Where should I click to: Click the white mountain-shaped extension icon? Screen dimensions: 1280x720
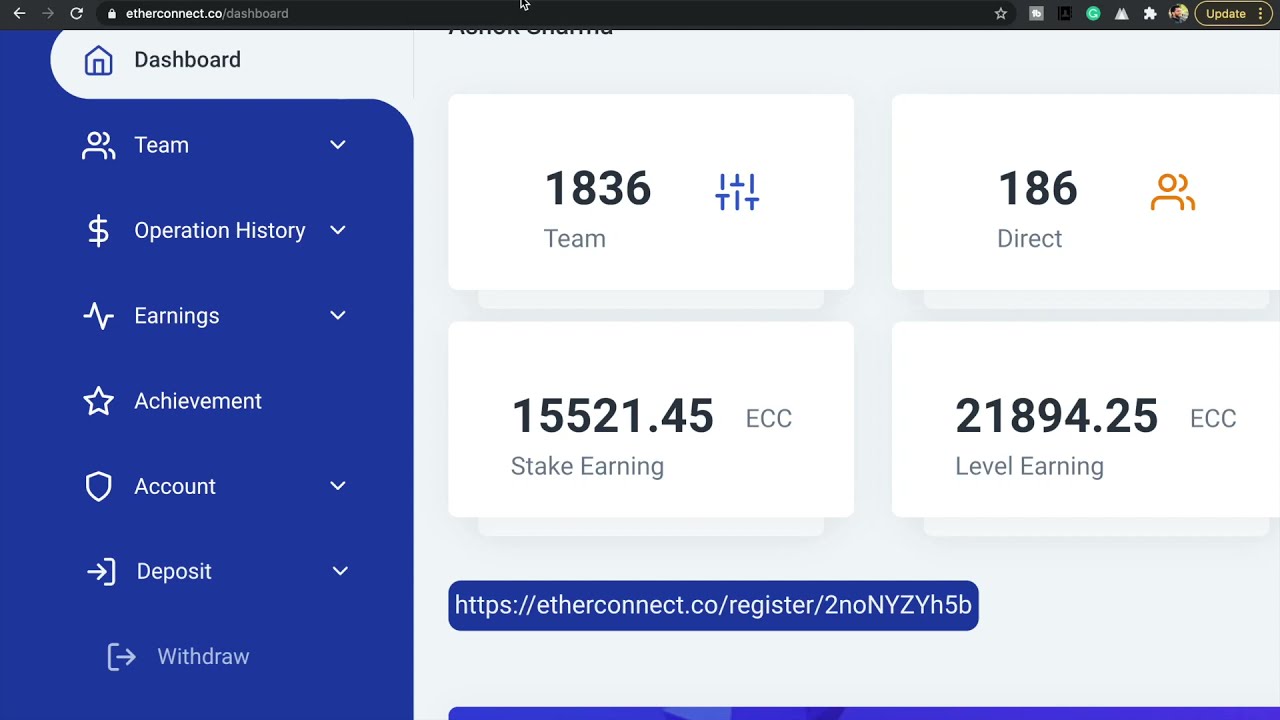click(x=1122, y=13)
